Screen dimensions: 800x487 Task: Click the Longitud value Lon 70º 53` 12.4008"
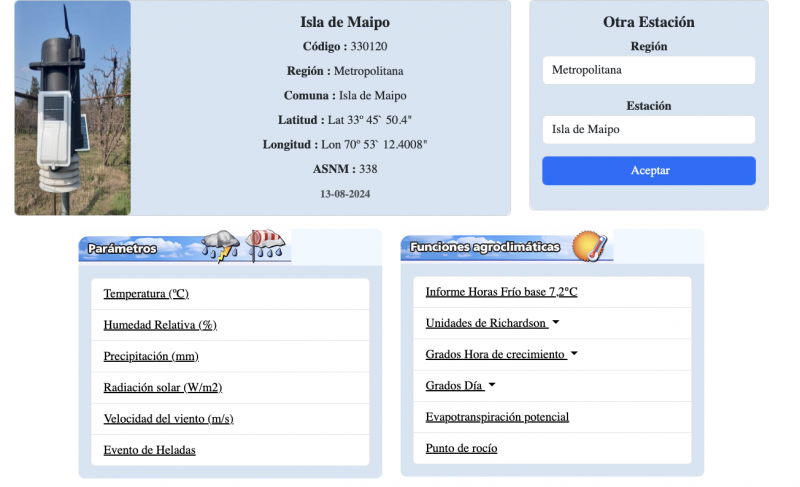(374, 144)
